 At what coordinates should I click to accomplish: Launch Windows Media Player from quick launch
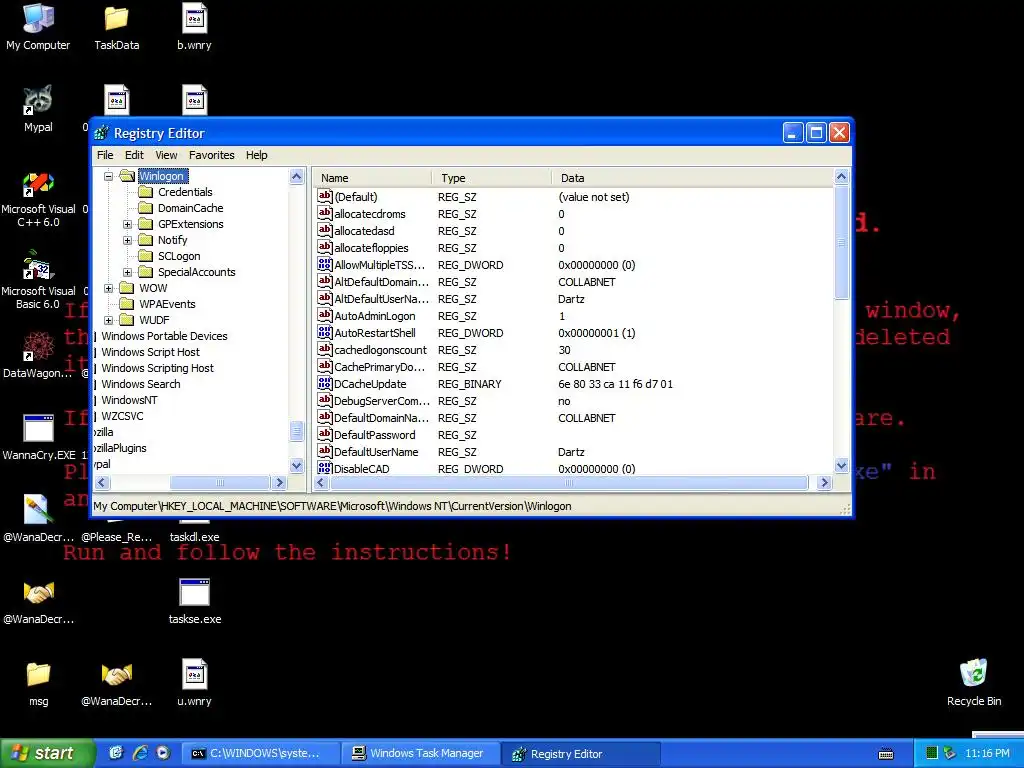163,753
